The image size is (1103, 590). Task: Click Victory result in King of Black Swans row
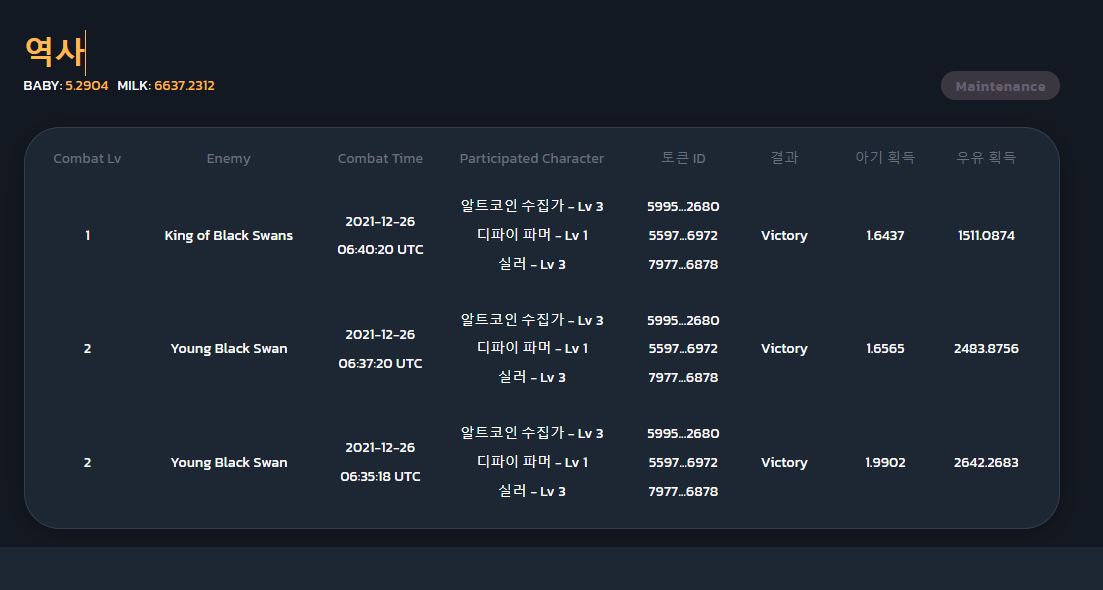coord(784,236)
